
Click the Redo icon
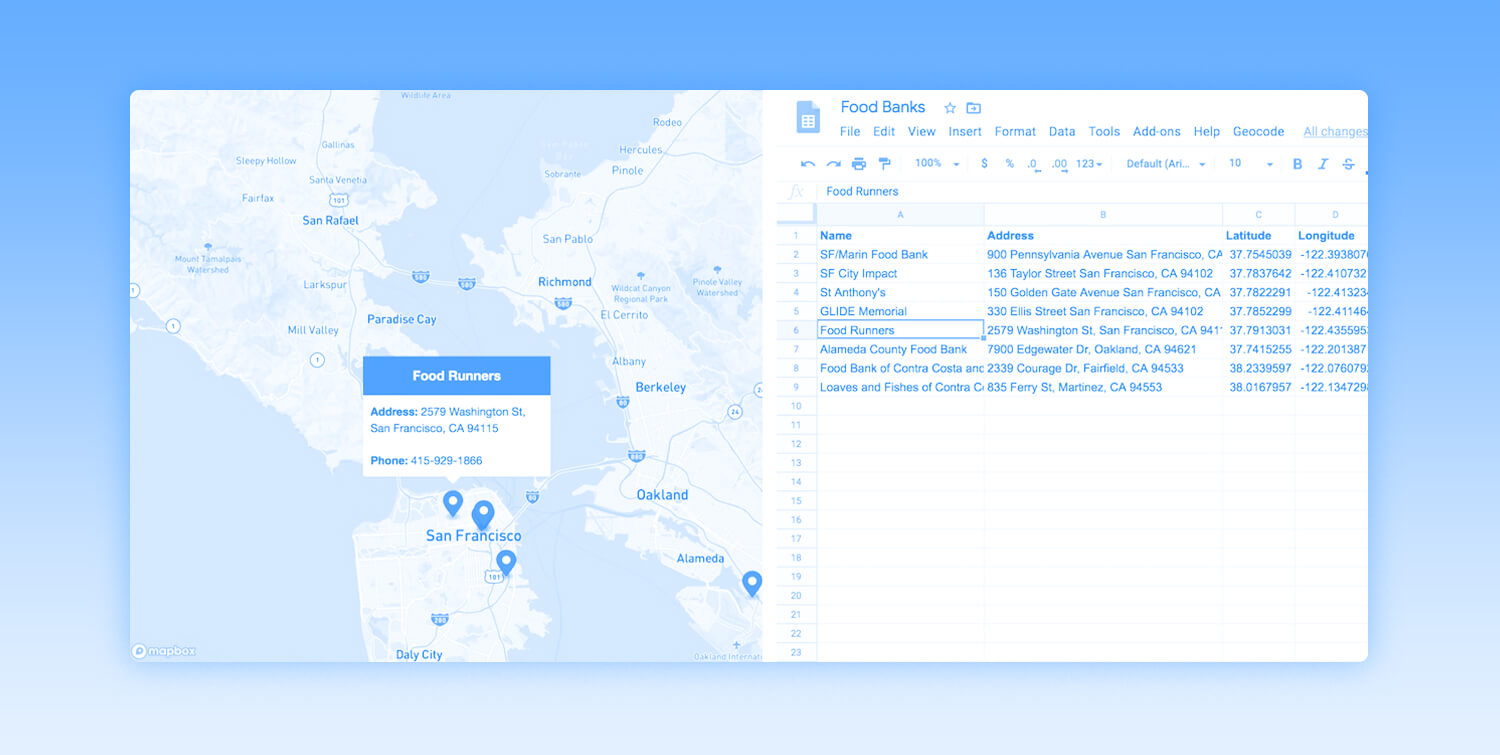pos(833,162)
